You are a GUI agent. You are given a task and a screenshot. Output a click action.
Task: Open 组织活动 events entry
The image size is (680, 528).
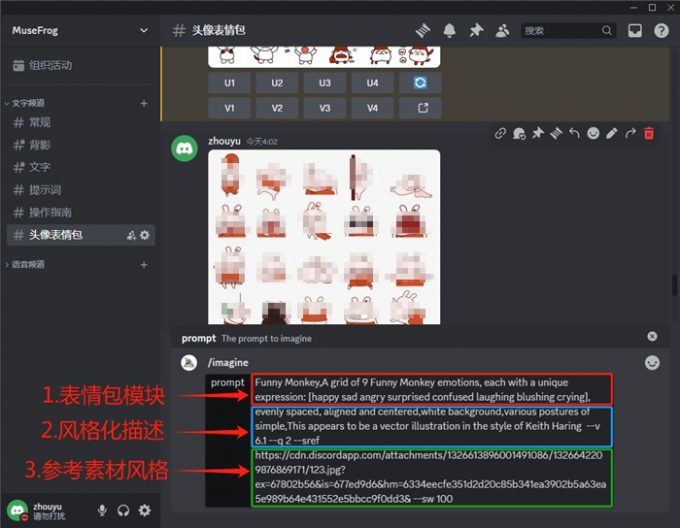[x=42, y=65]
